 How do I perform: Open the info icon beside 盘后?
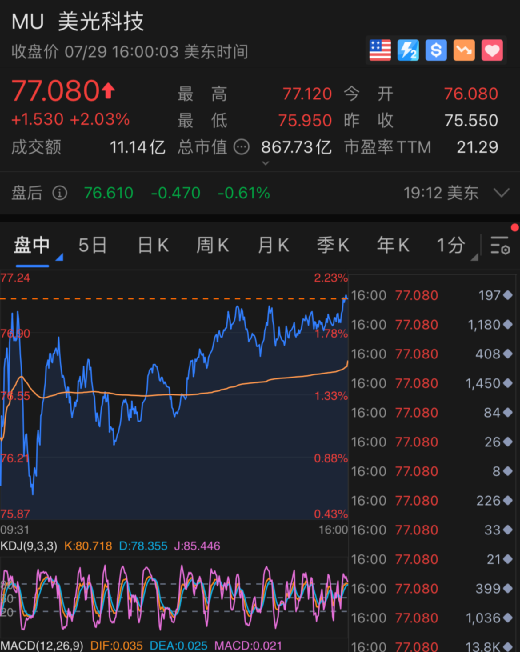click(60, 193)
